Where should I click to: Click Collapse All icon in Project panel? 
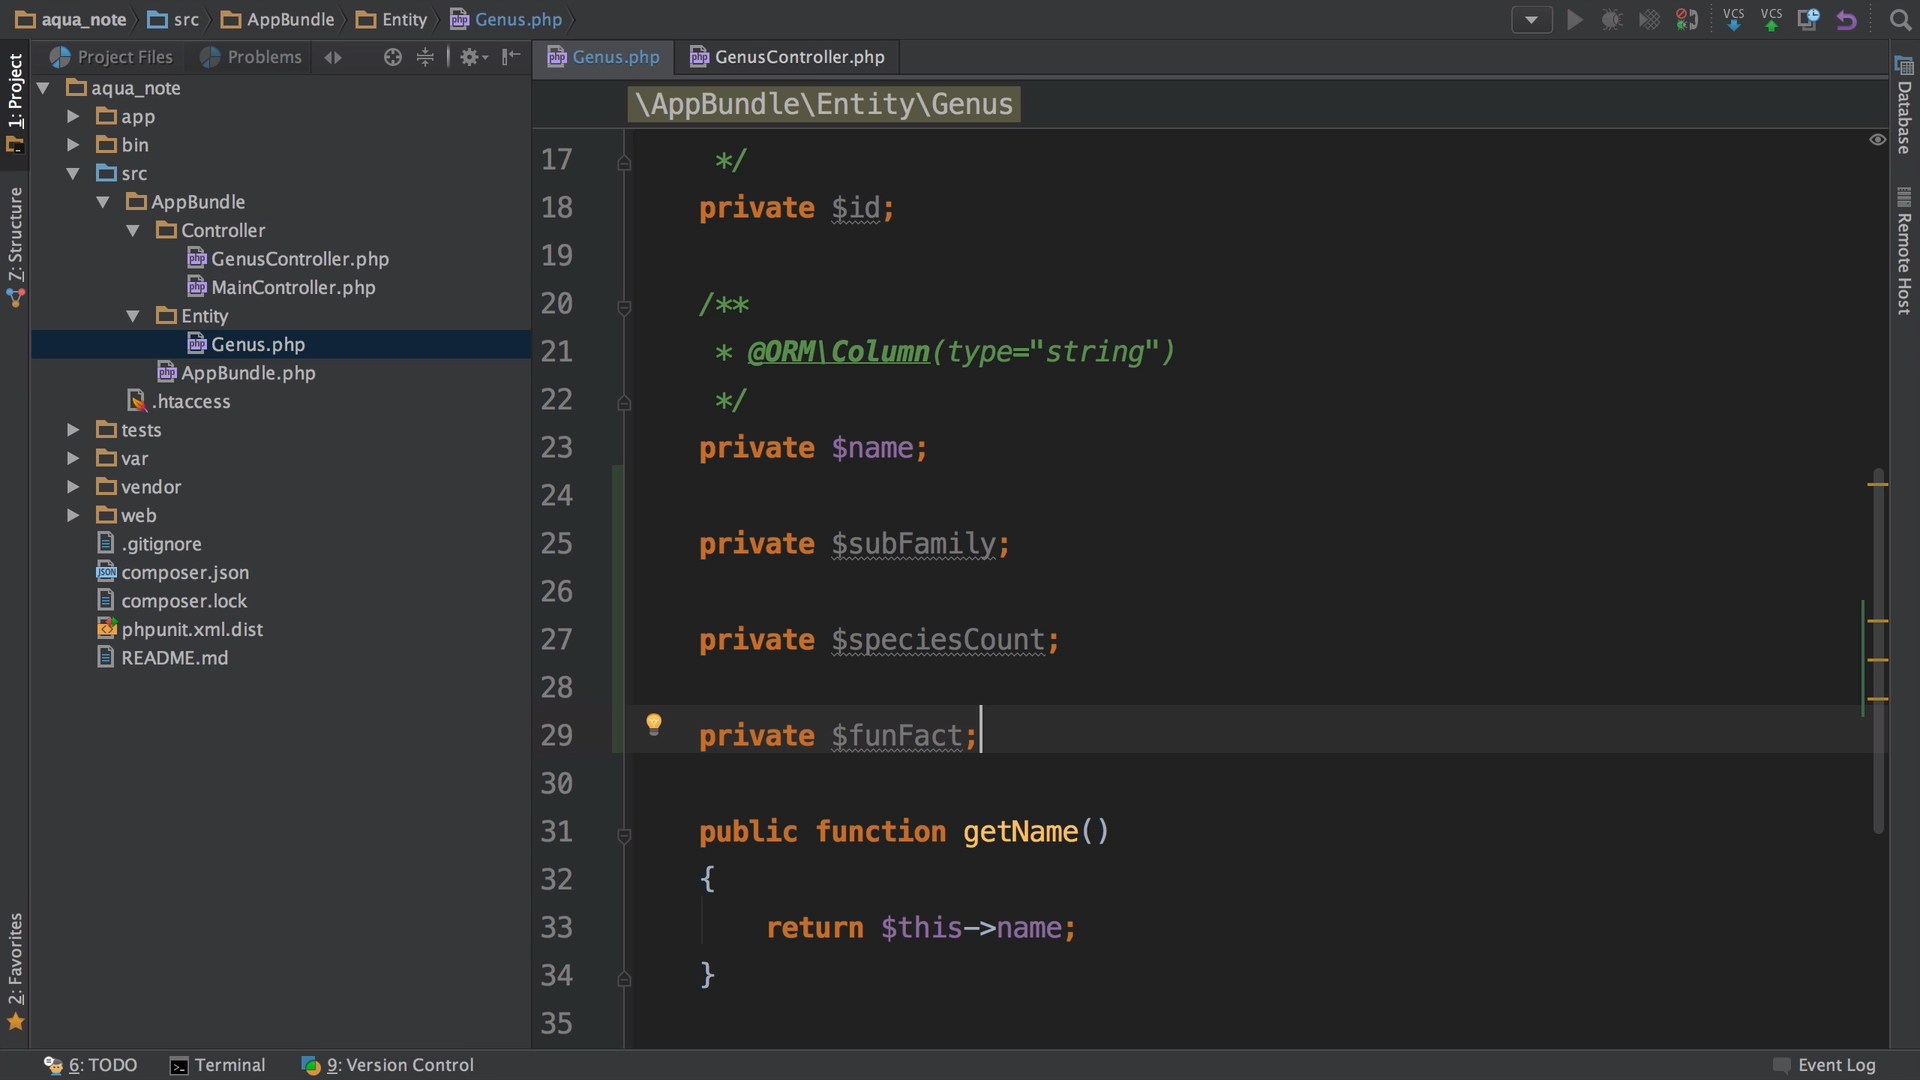tap(425, 57)
